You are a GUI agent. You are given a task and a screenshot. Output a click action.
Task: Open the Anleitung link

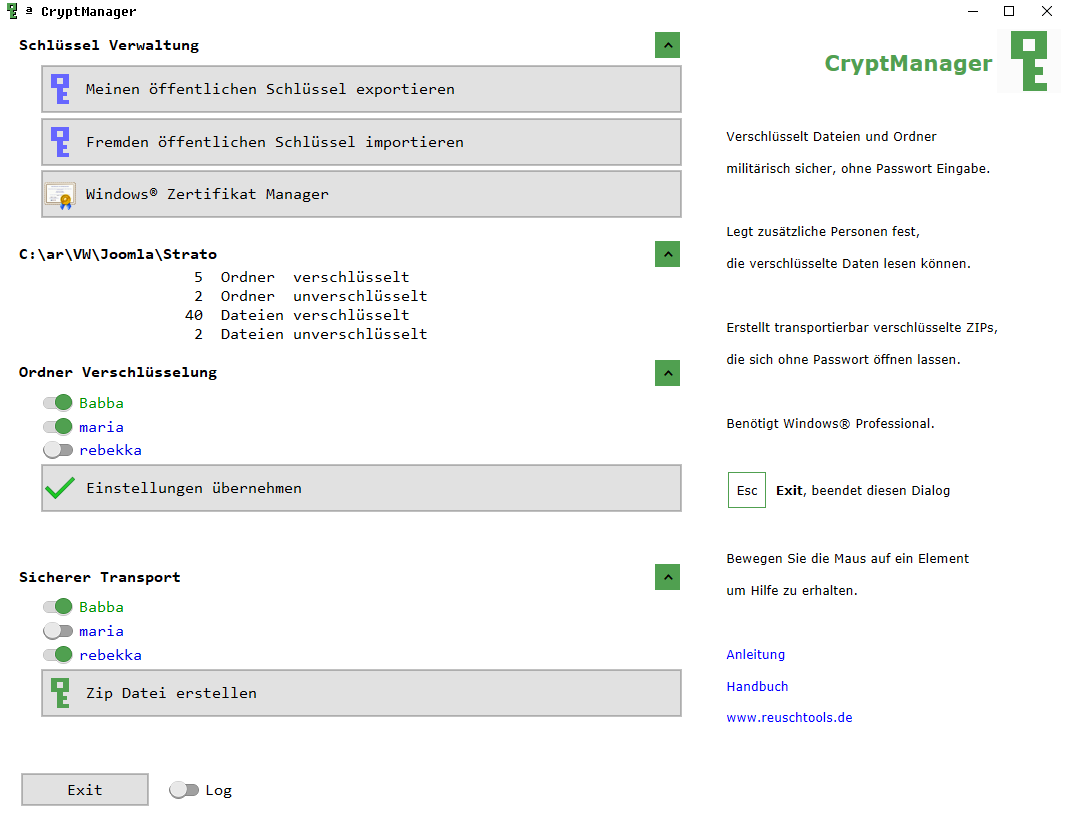[755, 654]
